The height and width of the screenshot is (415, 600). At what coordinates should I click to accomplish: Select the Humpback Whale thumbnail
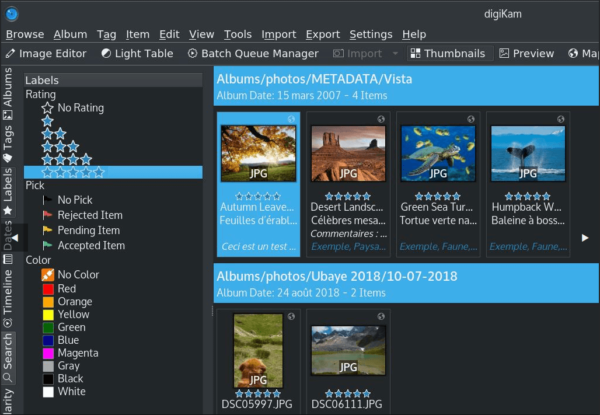528,153
